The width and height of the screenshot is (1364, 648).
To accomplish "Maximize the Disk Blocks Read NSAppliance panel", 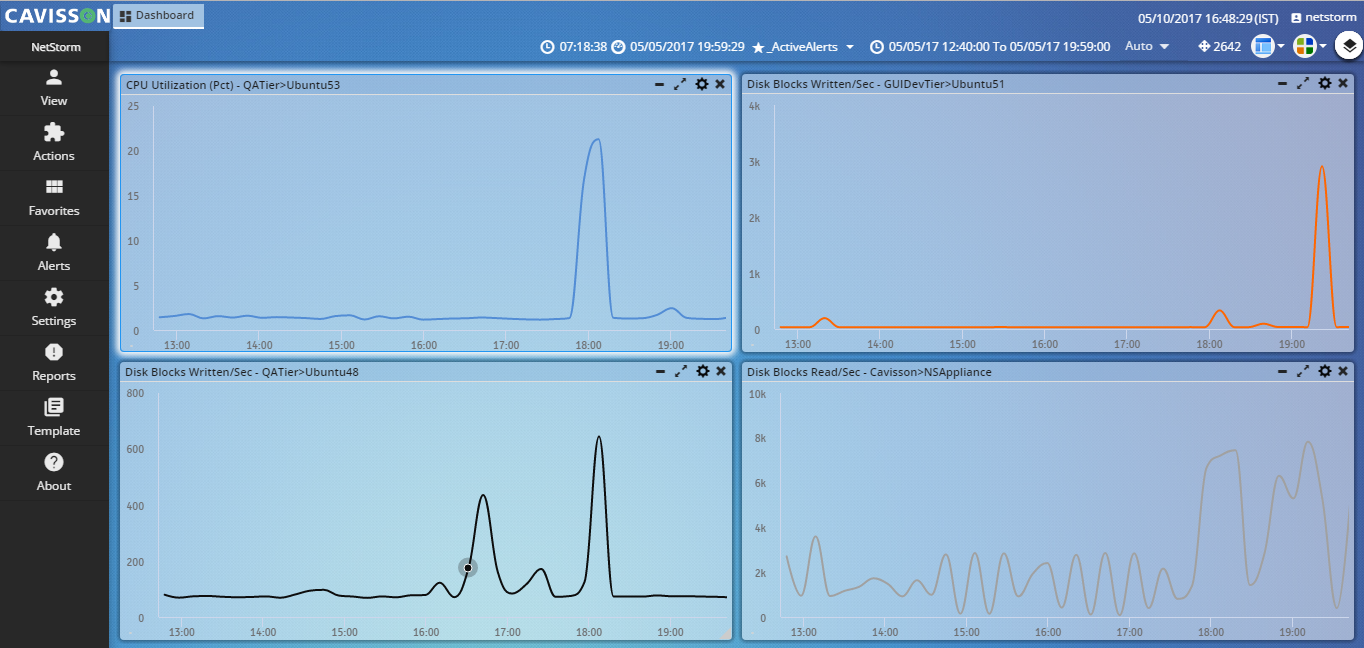I will coord(1303,371).
